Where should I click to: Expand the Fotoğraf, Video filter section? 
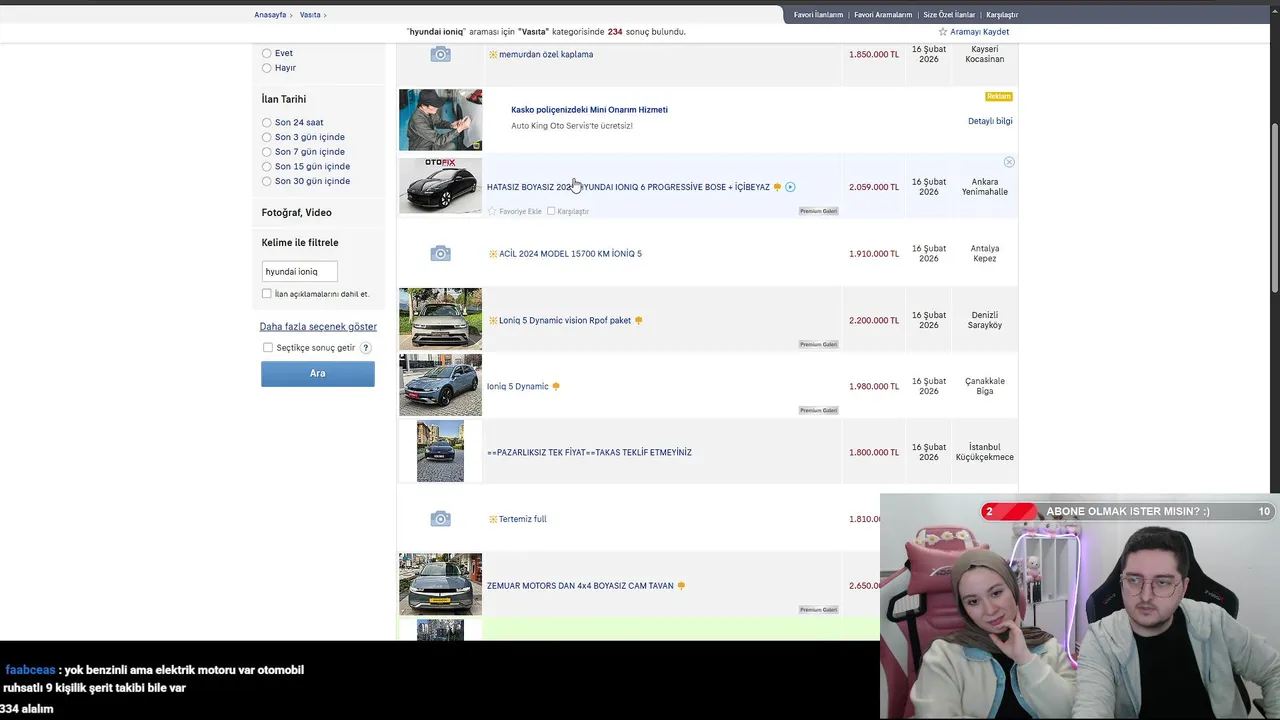(x=296, y=213)
